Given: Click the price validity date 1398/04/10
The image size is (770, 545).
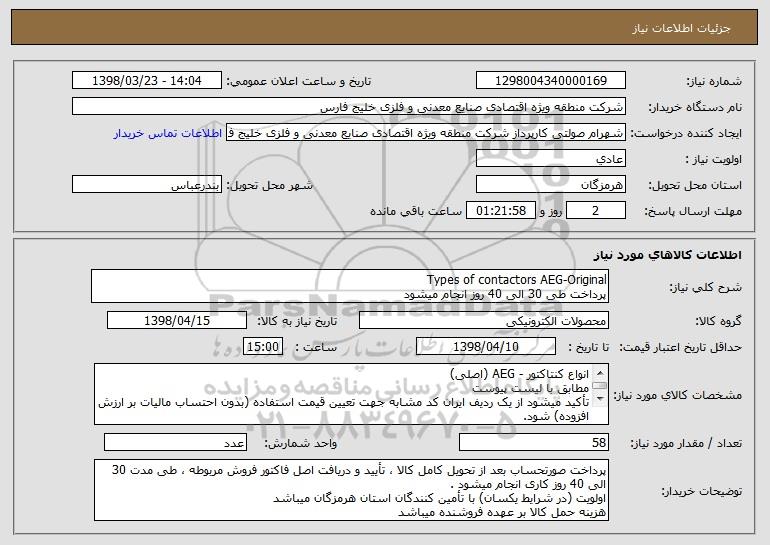Looking at the screenshot, I should 486,346.
